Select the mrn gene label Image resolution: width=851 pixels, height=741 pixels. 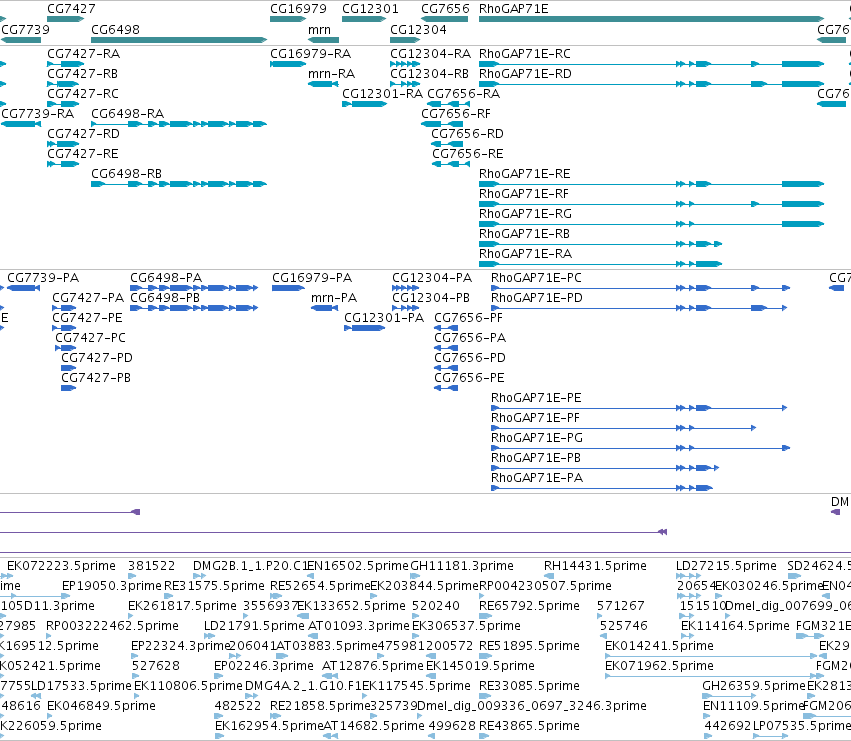coord(319,30)
